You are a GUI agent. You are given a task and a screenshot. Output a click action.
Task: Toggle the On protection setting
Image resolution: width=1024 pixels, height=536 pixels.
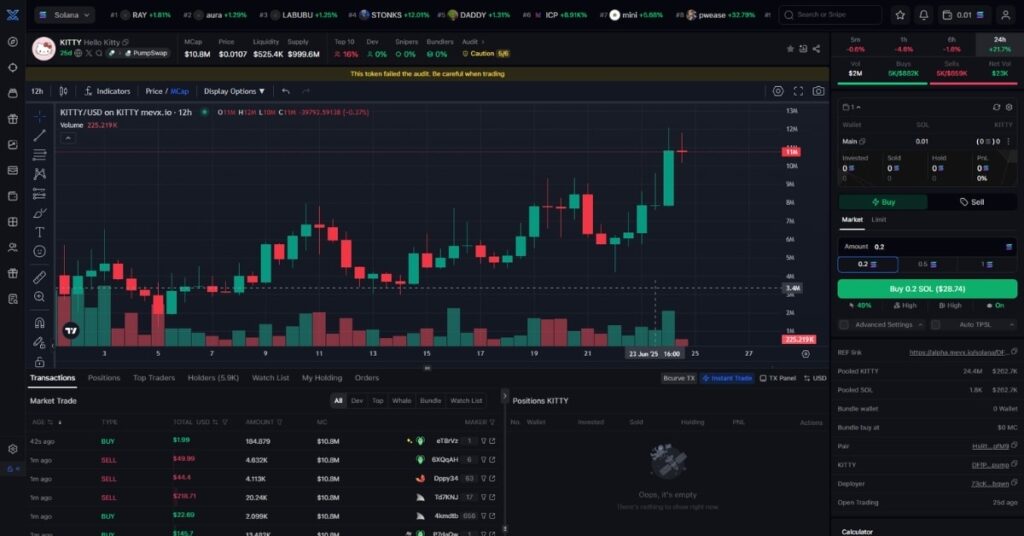[x=995, y=306]
